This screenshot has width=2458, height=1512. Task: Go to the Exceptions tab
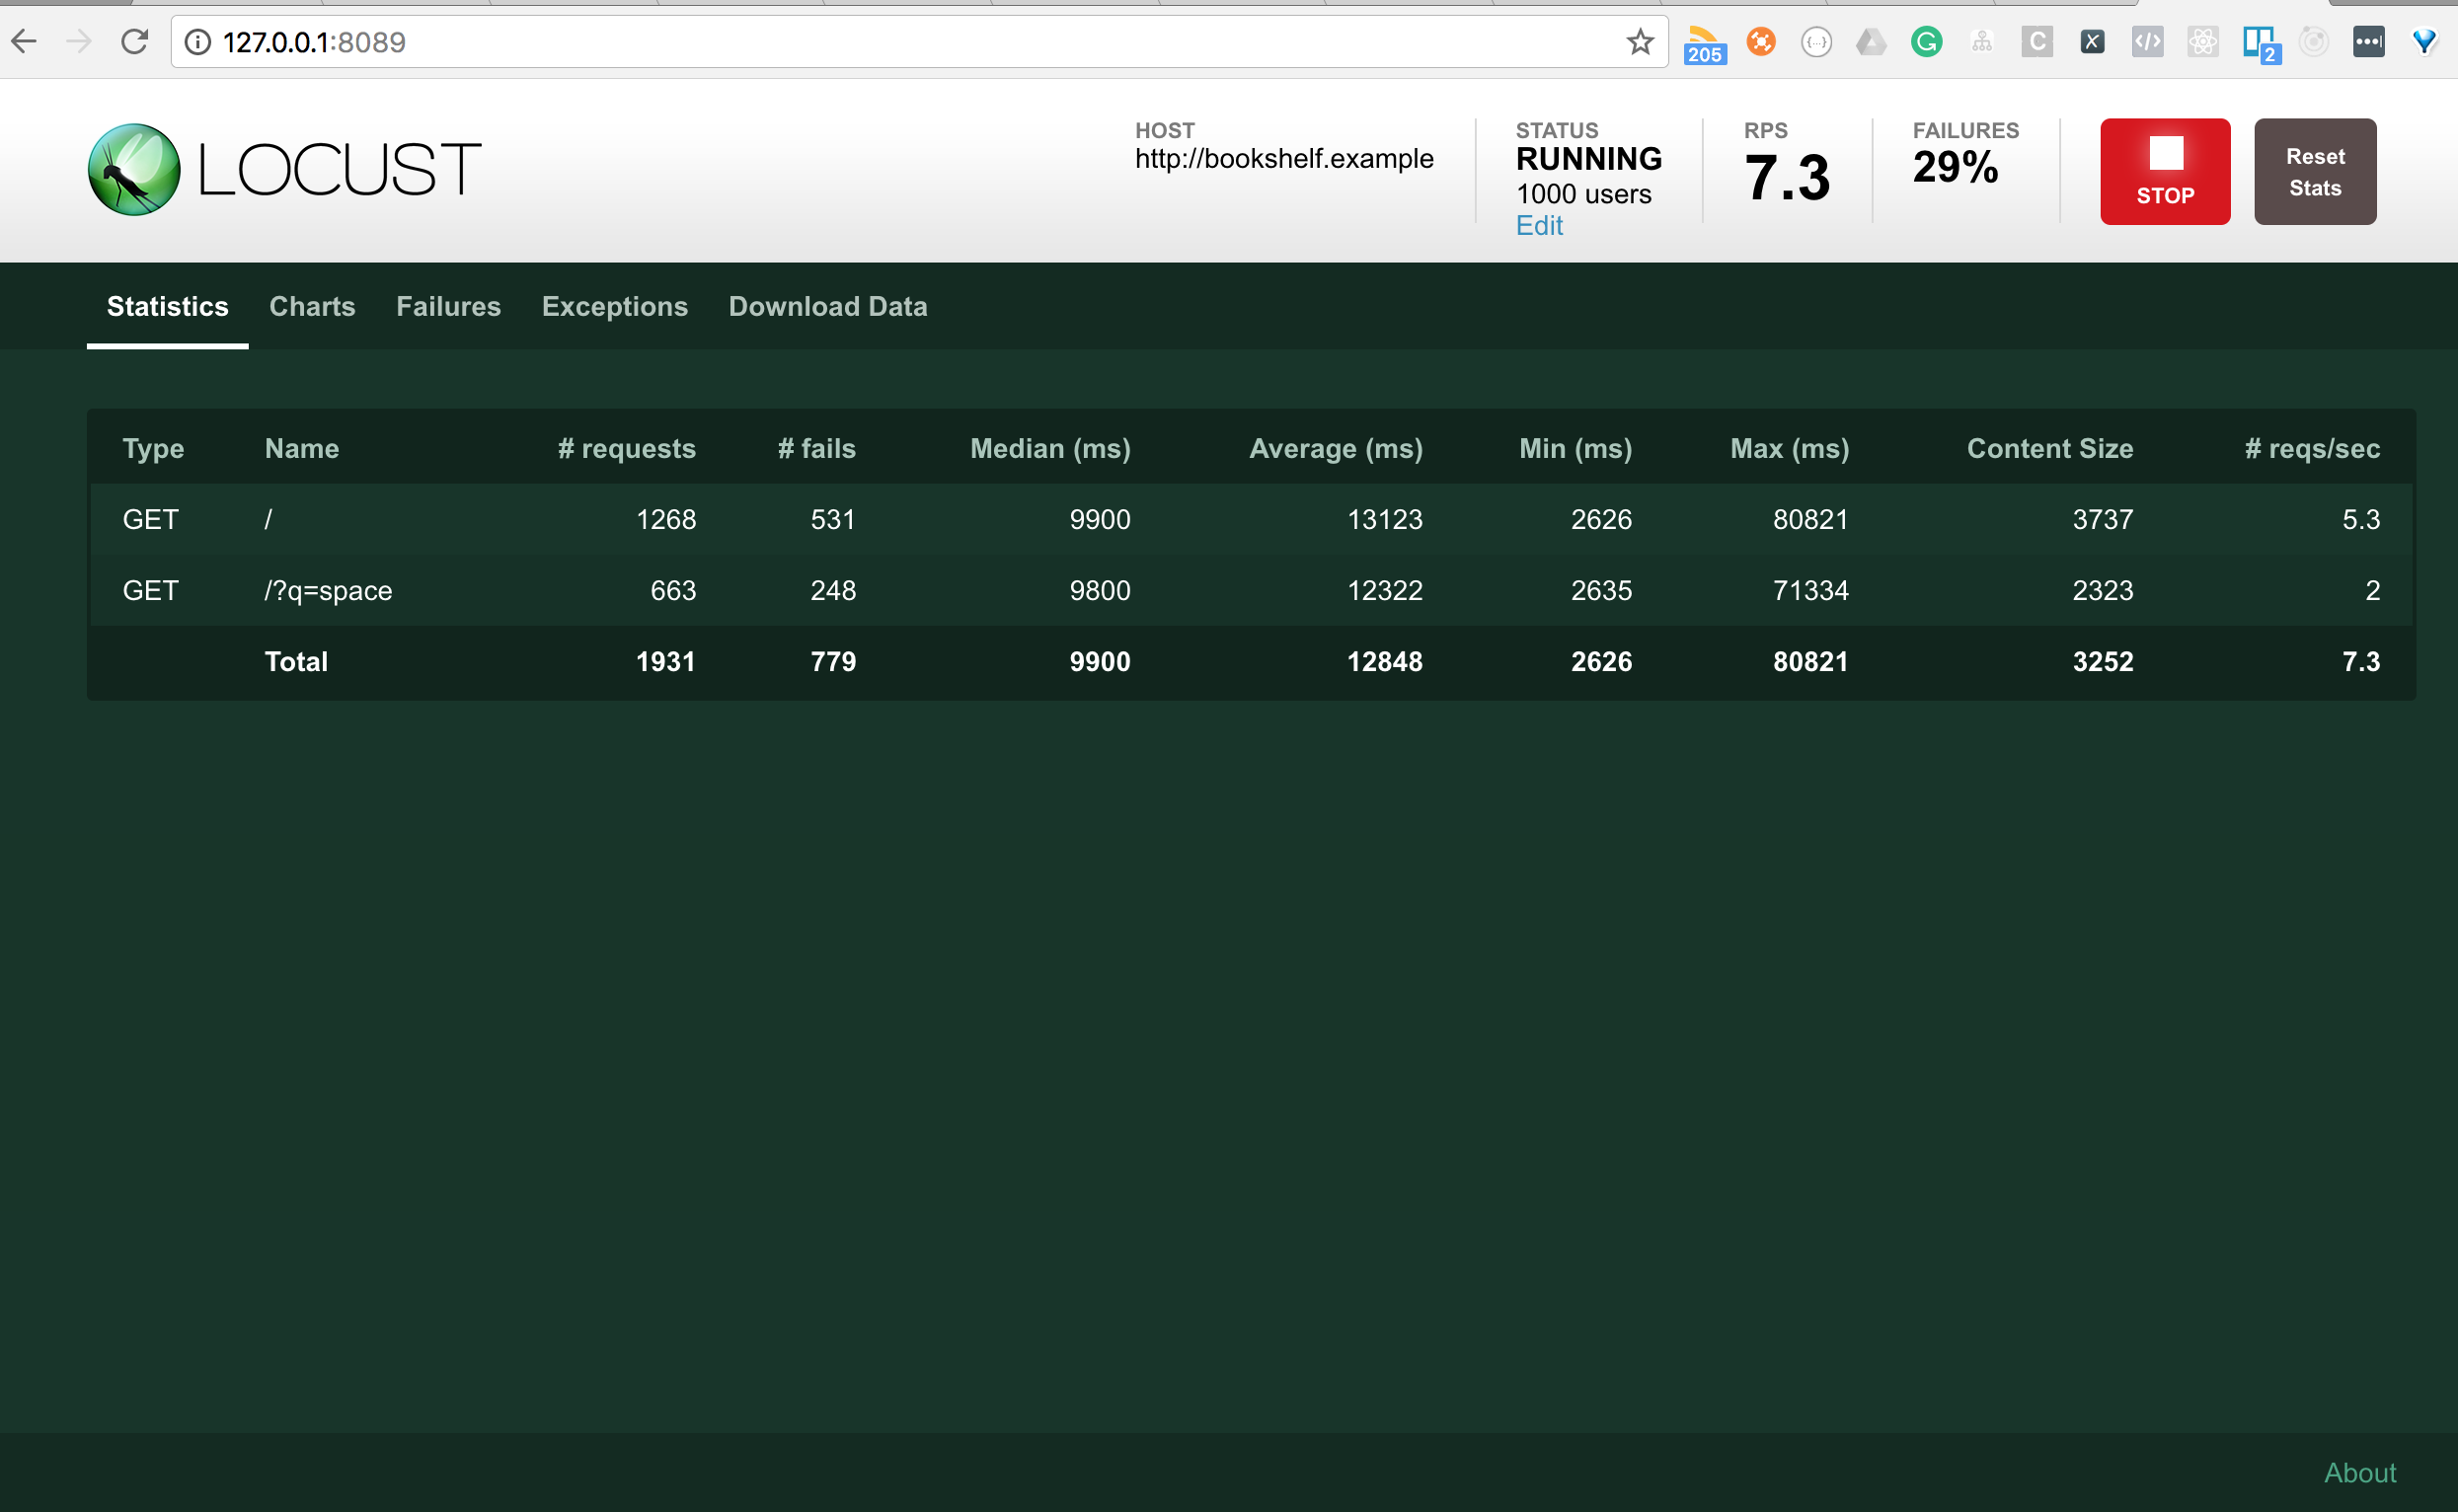(614, 306)
